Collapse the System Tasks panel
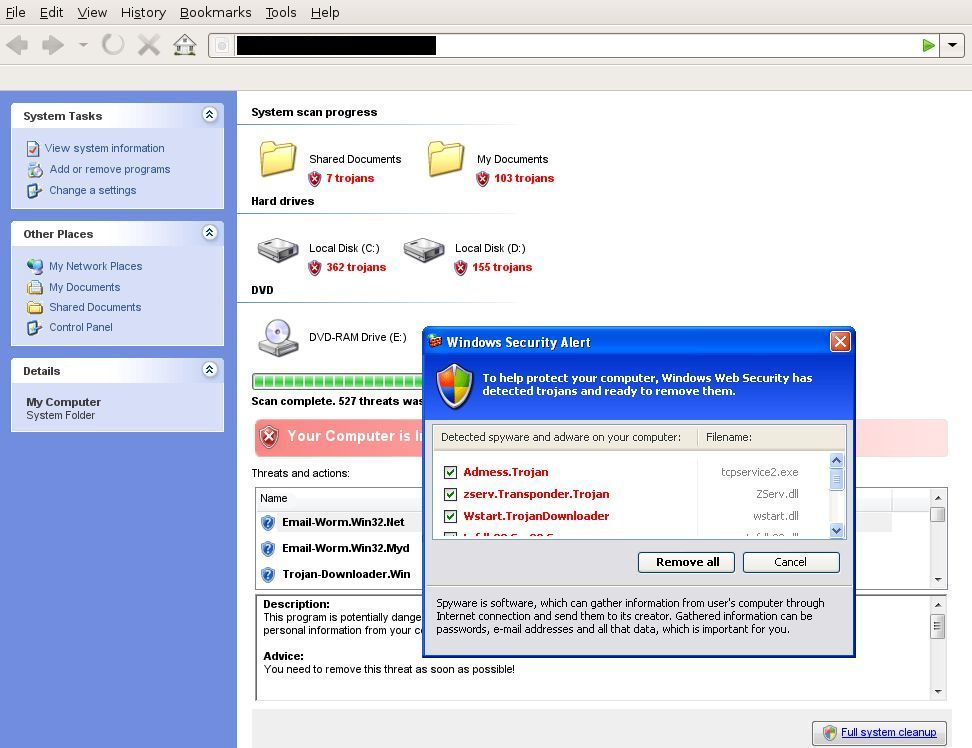Image resolution: width=972 pixels, height=748 pixels. tap(210, 115)
